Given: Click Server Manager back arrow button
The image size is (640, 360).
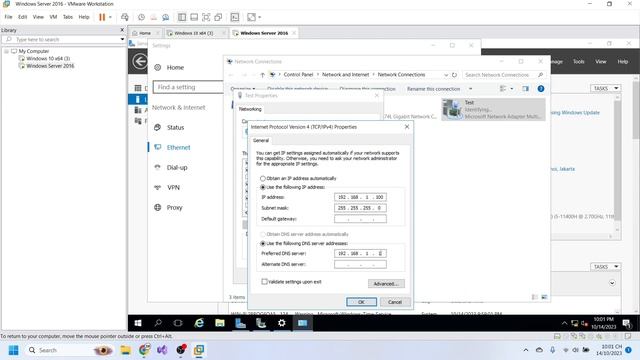Looking at the screenshot, I should (140, 62).
